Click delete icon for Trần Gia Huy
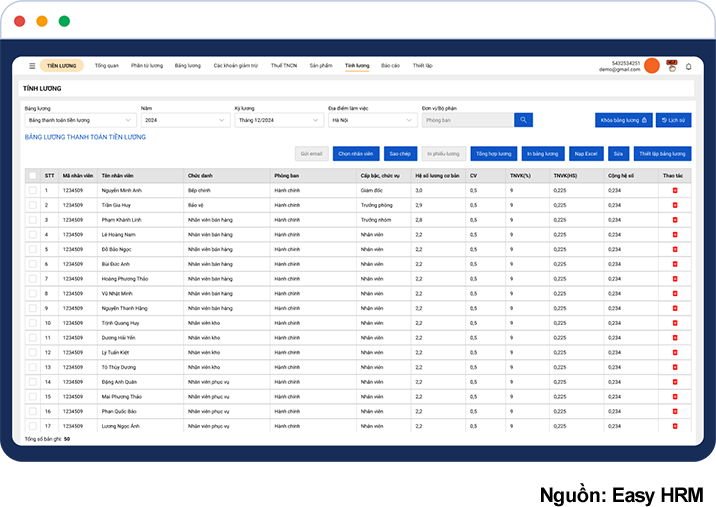 [x=675, y=205]
